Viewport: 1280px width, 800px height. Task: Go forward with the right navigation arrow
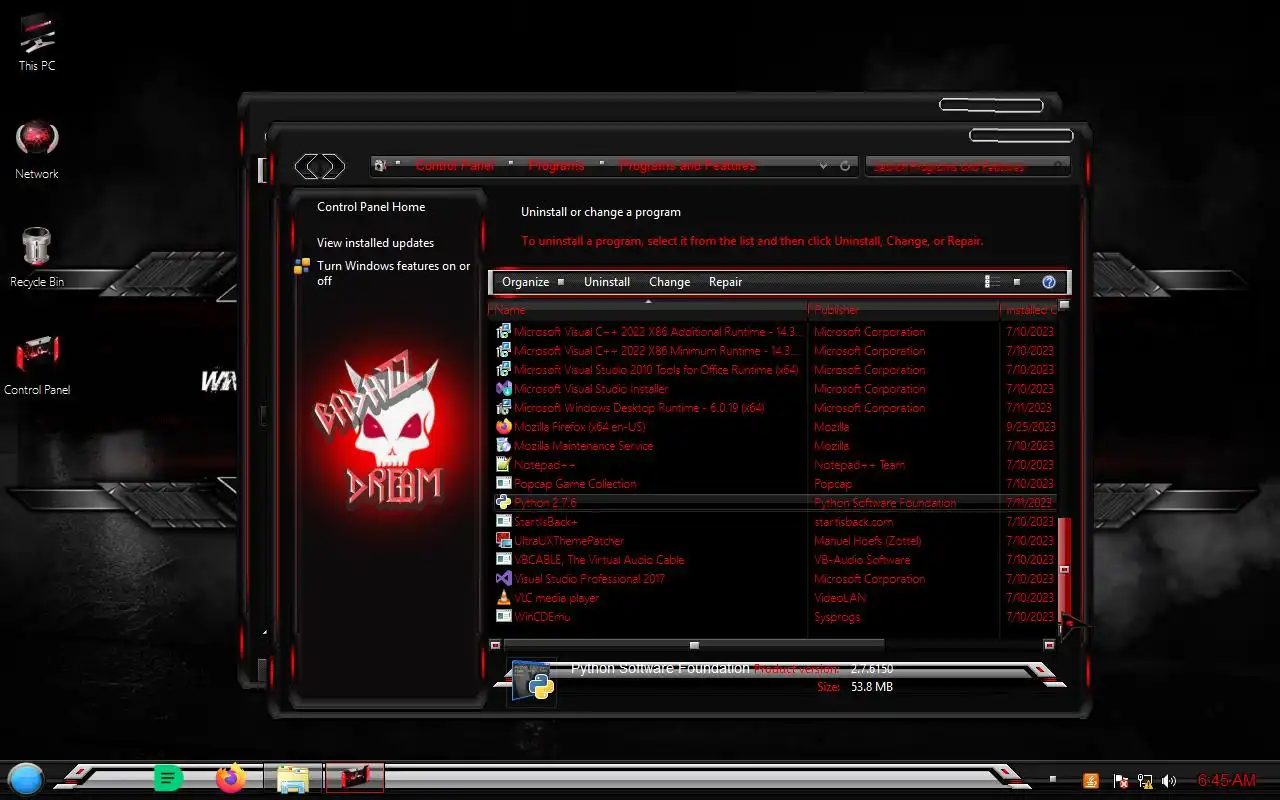333,166
